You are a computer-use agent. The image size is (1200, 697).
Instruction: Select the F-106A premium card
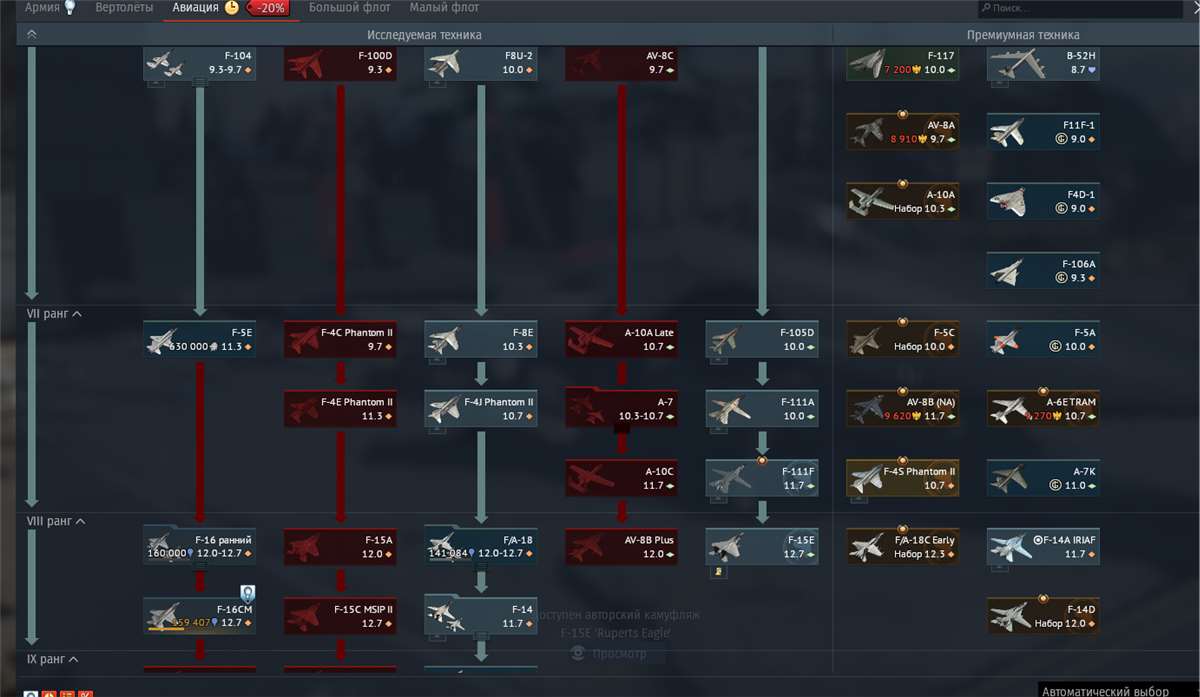click(1043, 271)
